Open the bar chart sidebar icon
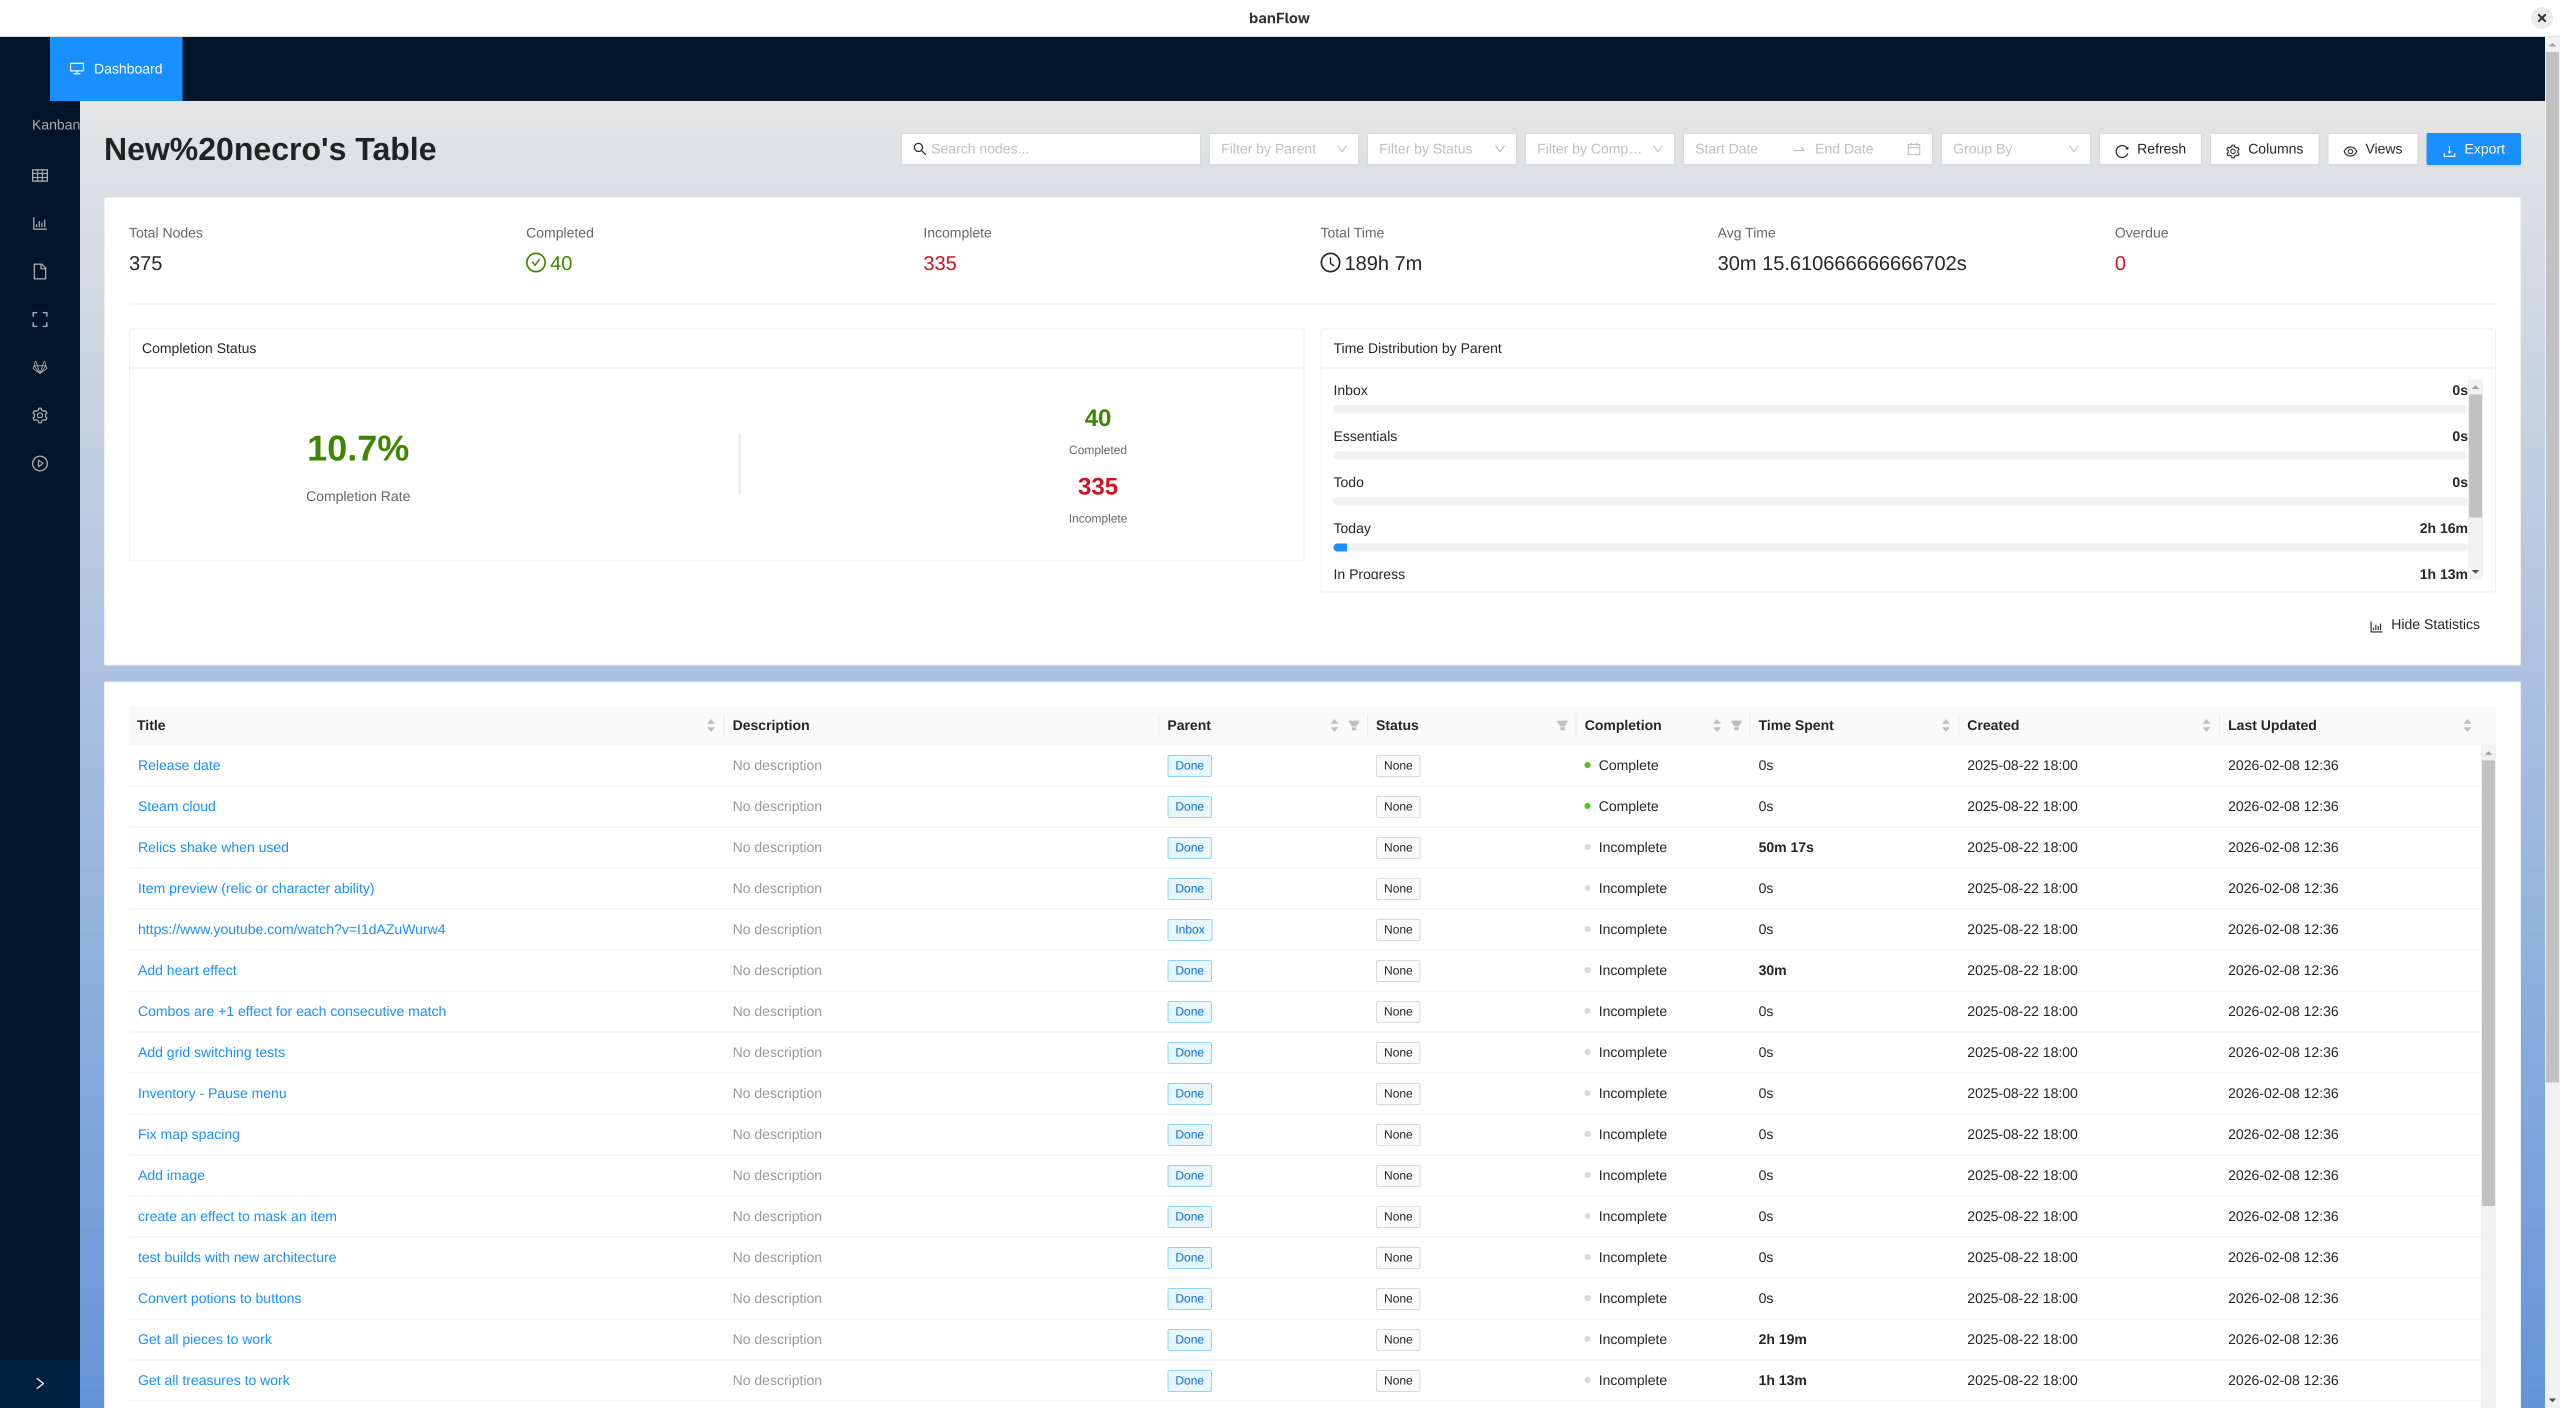The height and width of the screenshot is (1408, 2560). (x=40, y=224)
